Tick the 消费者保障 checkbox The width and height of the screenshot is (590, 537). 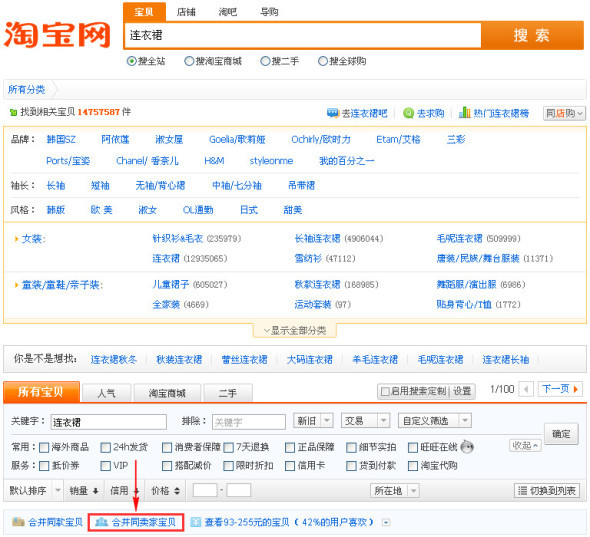[x=167, y=447]
